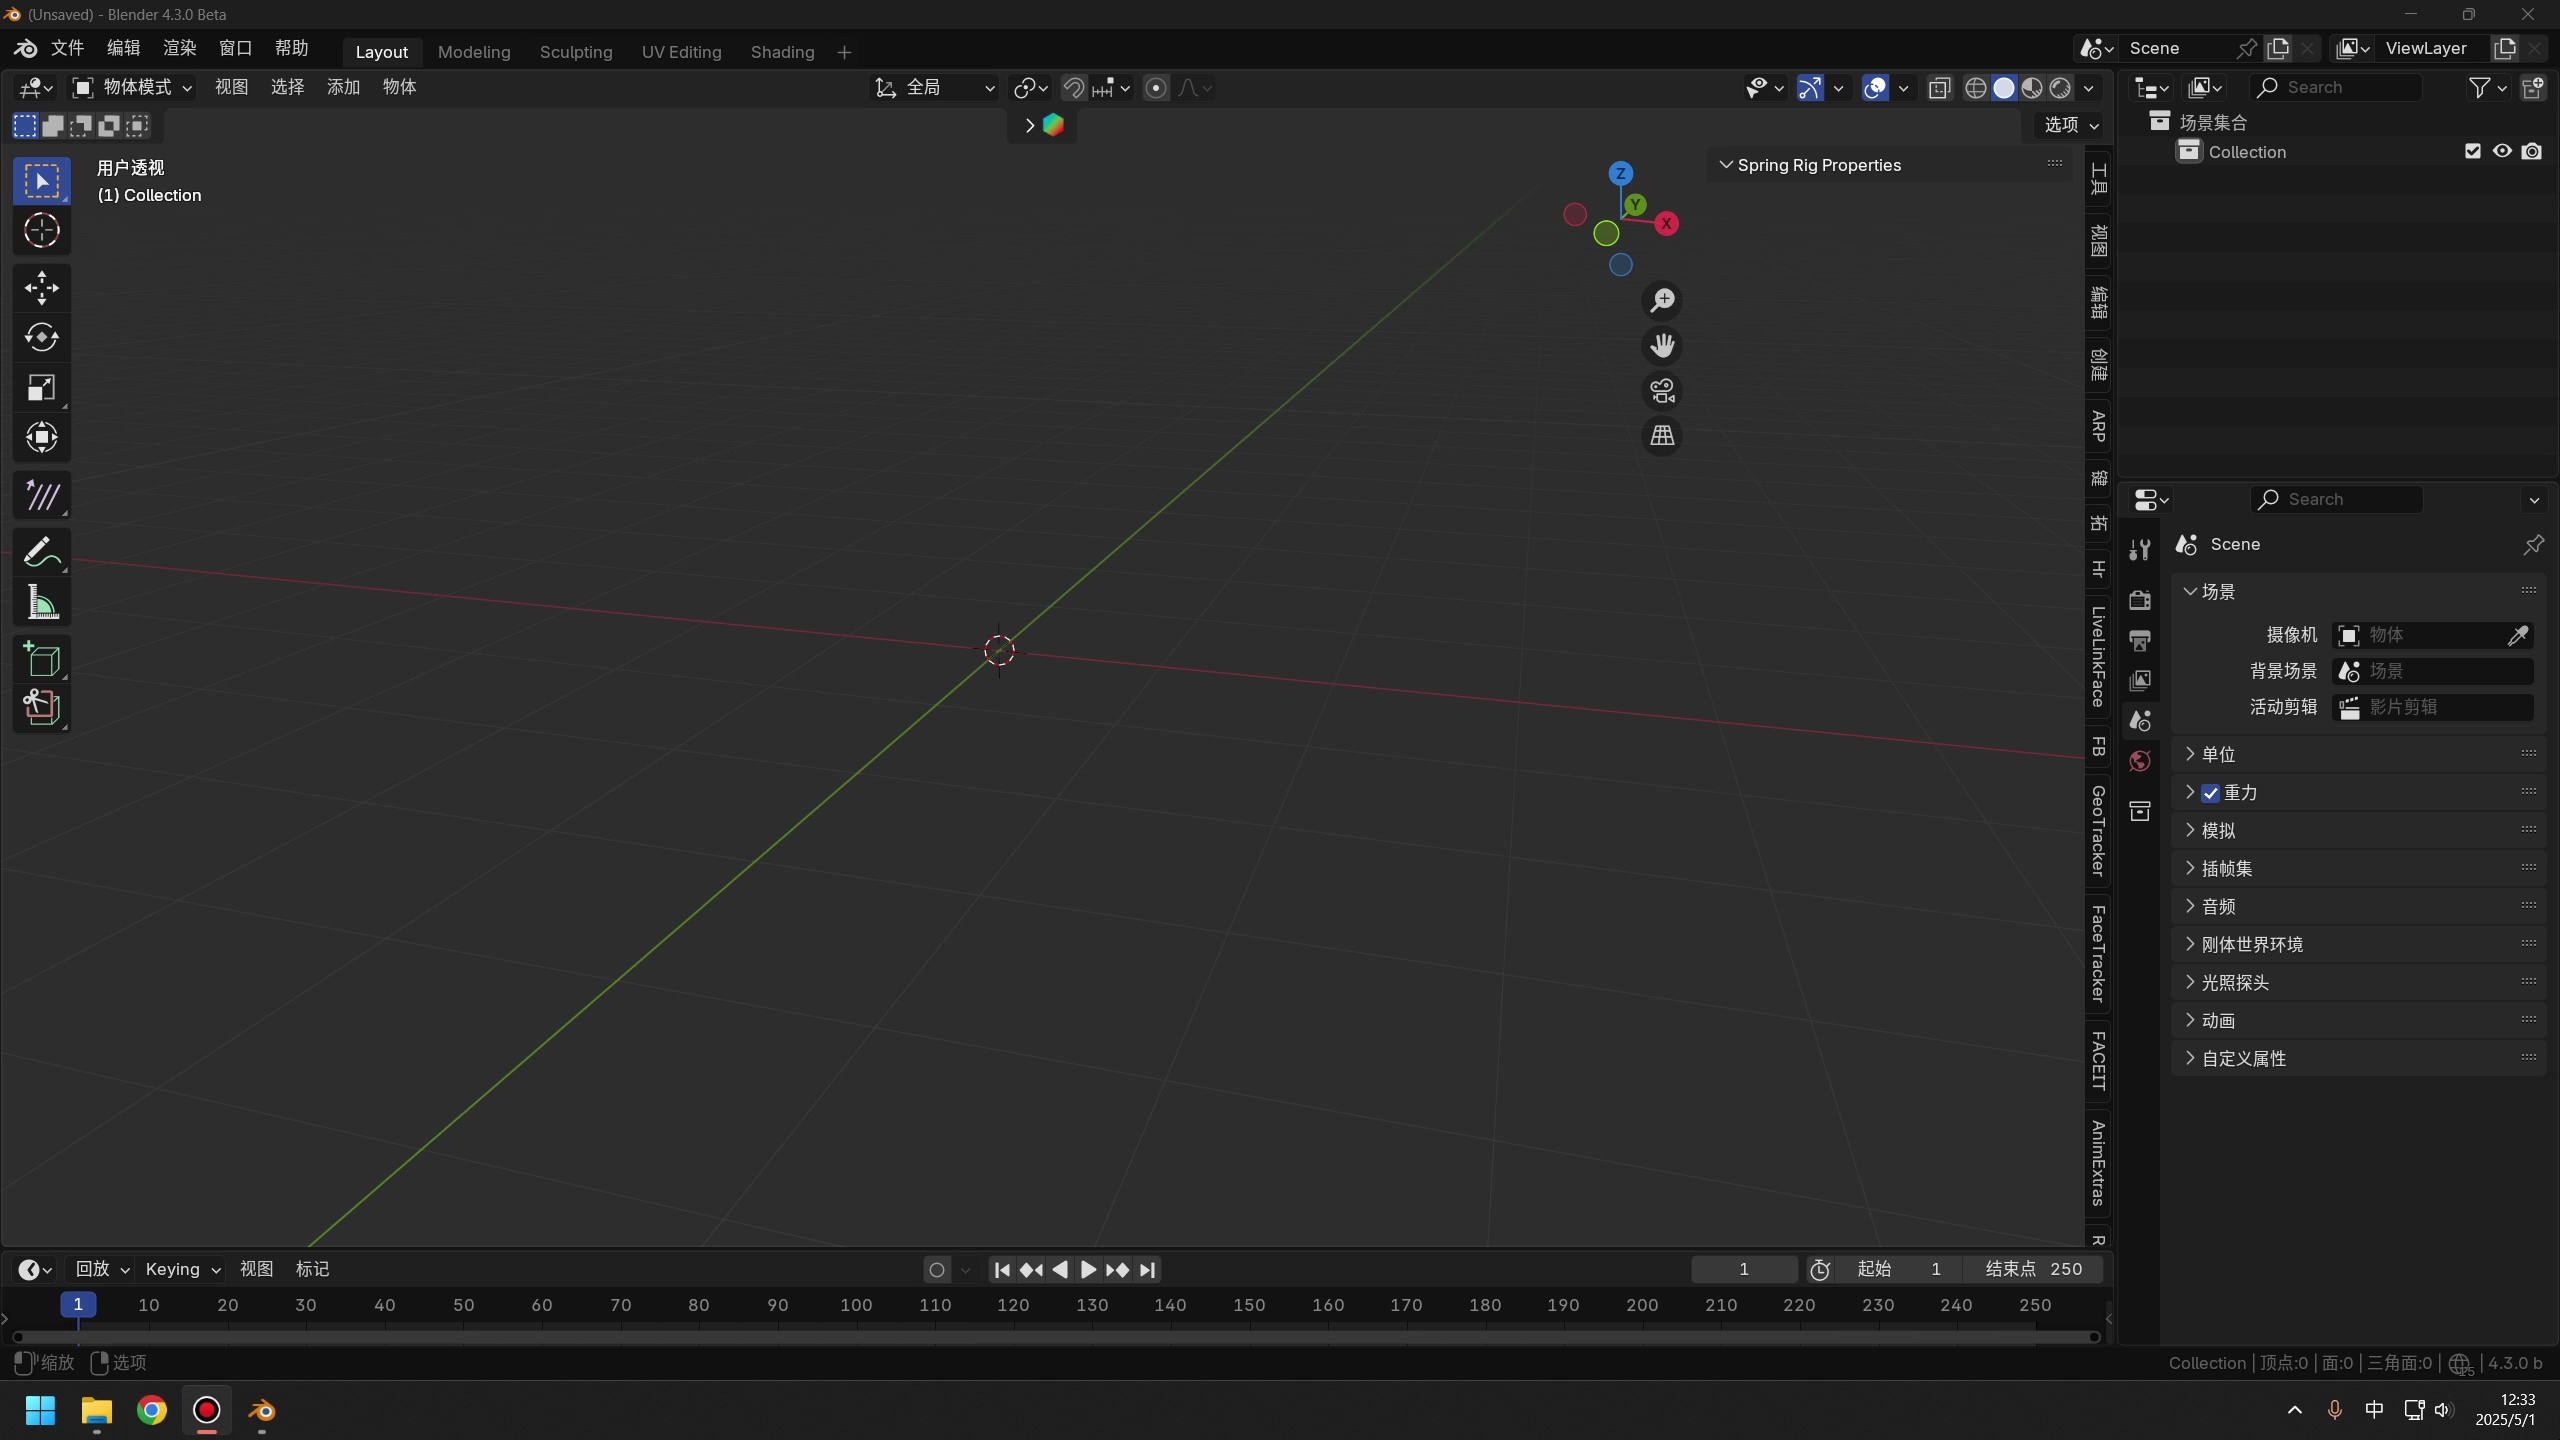Jump to last frame button
Viewport: 2560px width, 1440px height.
[x=1147, y=1270]
